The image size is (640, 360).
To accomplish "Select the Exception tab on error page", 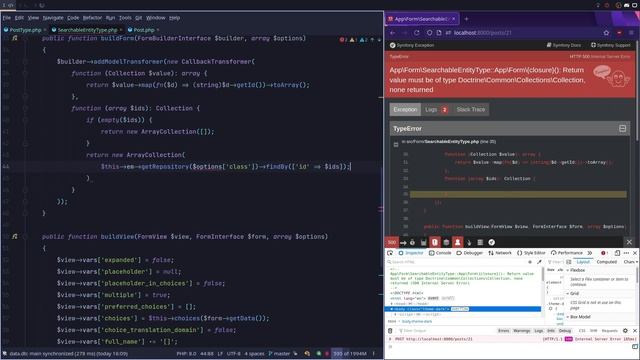I will 405,109.
